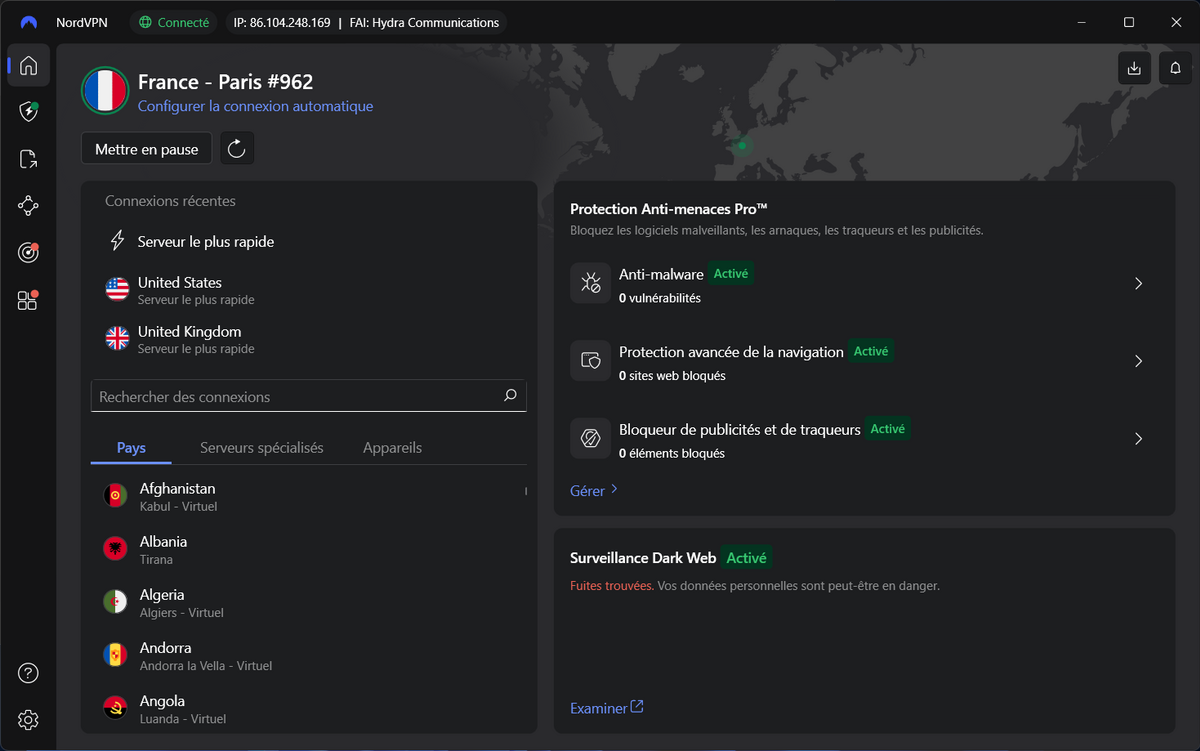1200x751 pixels.
Task: Open the notifications bell
Action: (x=1175, y=68)
